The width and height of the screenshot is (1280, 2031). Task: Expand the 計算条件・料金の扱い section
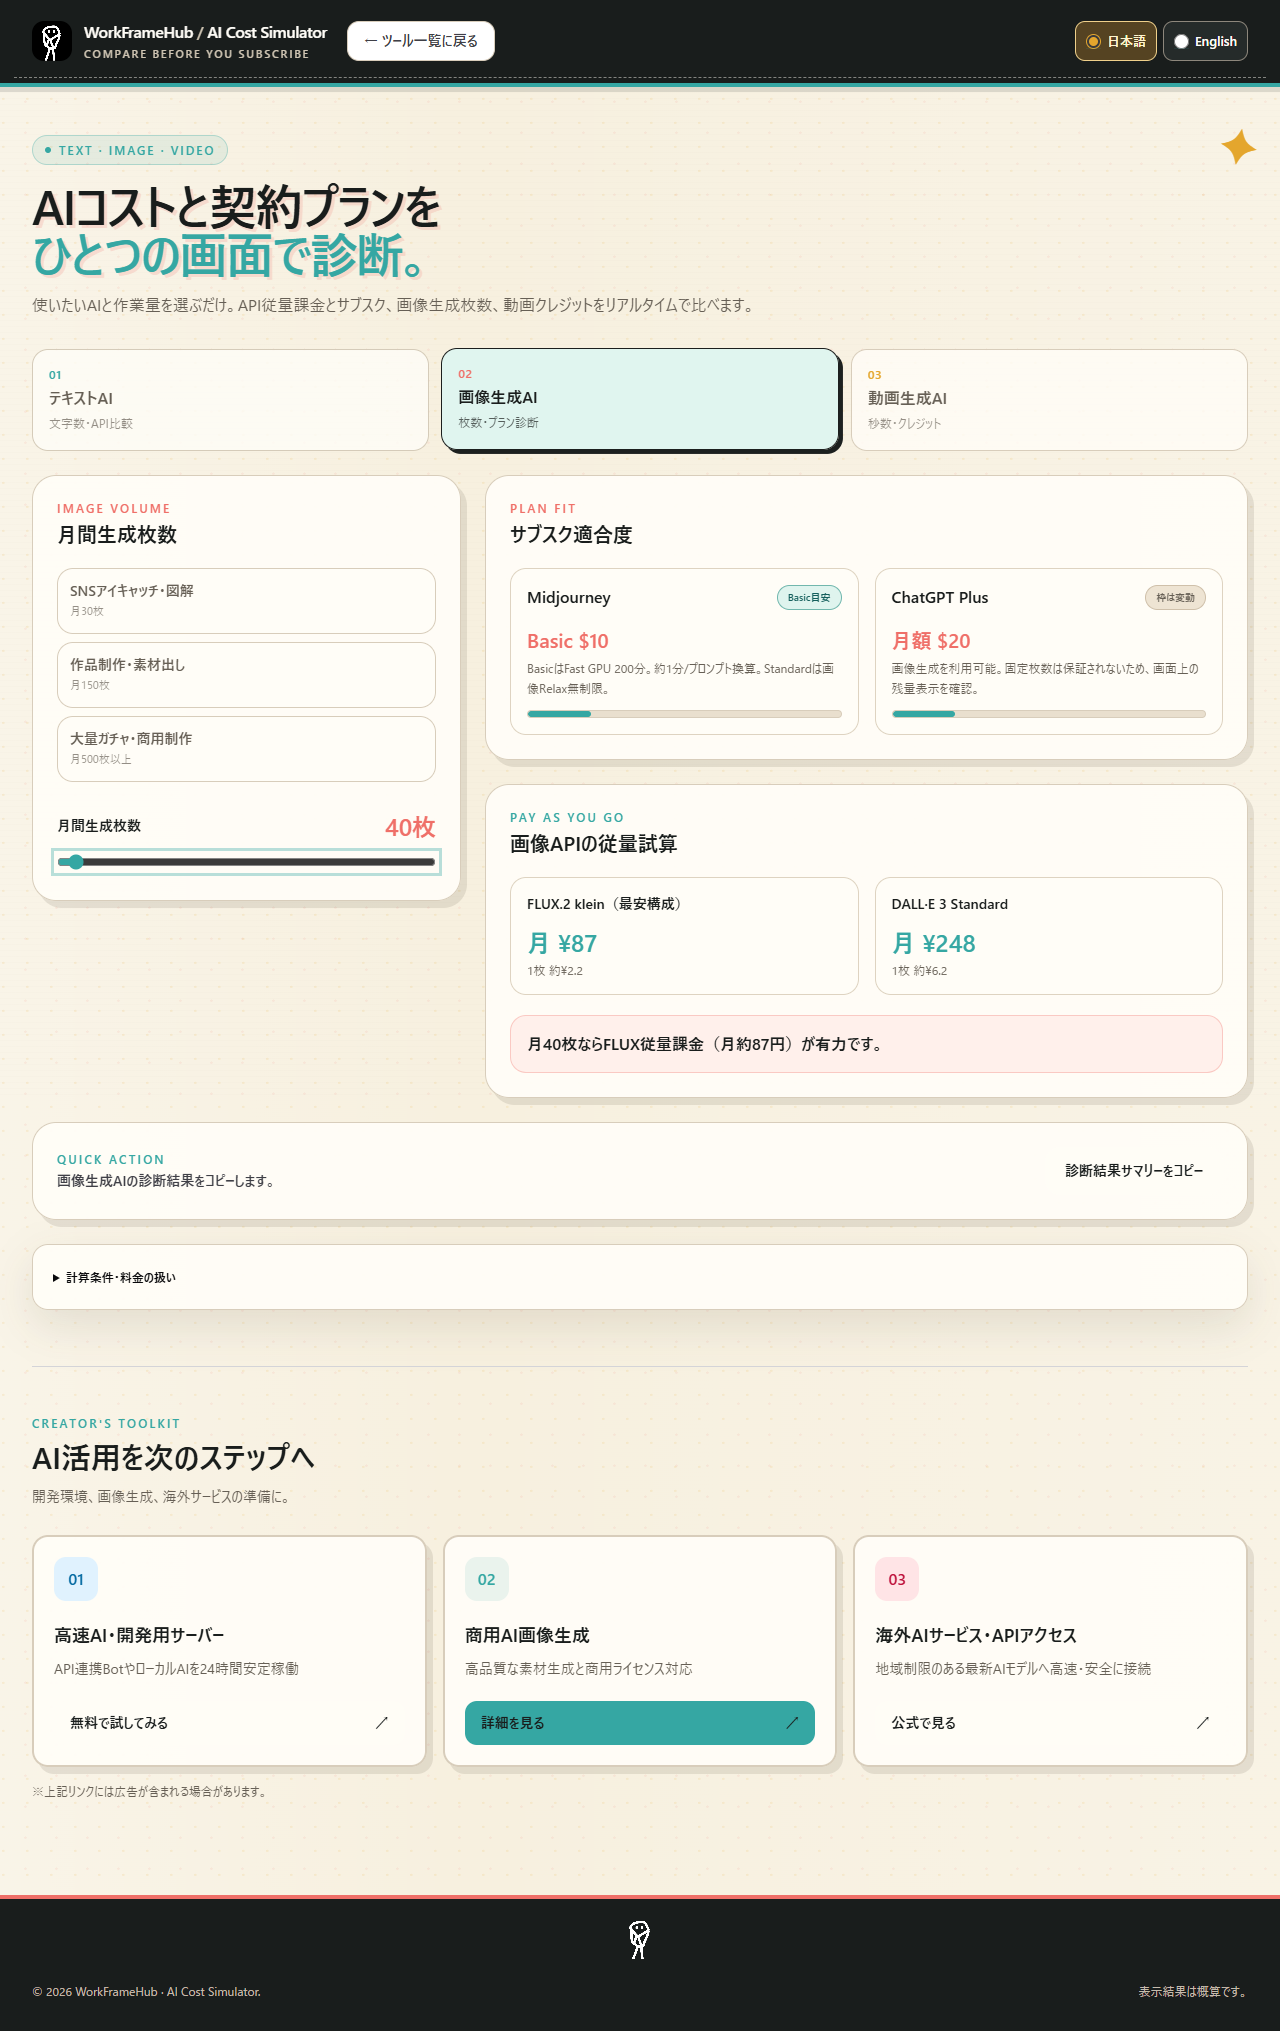(x=640, y=1277)
